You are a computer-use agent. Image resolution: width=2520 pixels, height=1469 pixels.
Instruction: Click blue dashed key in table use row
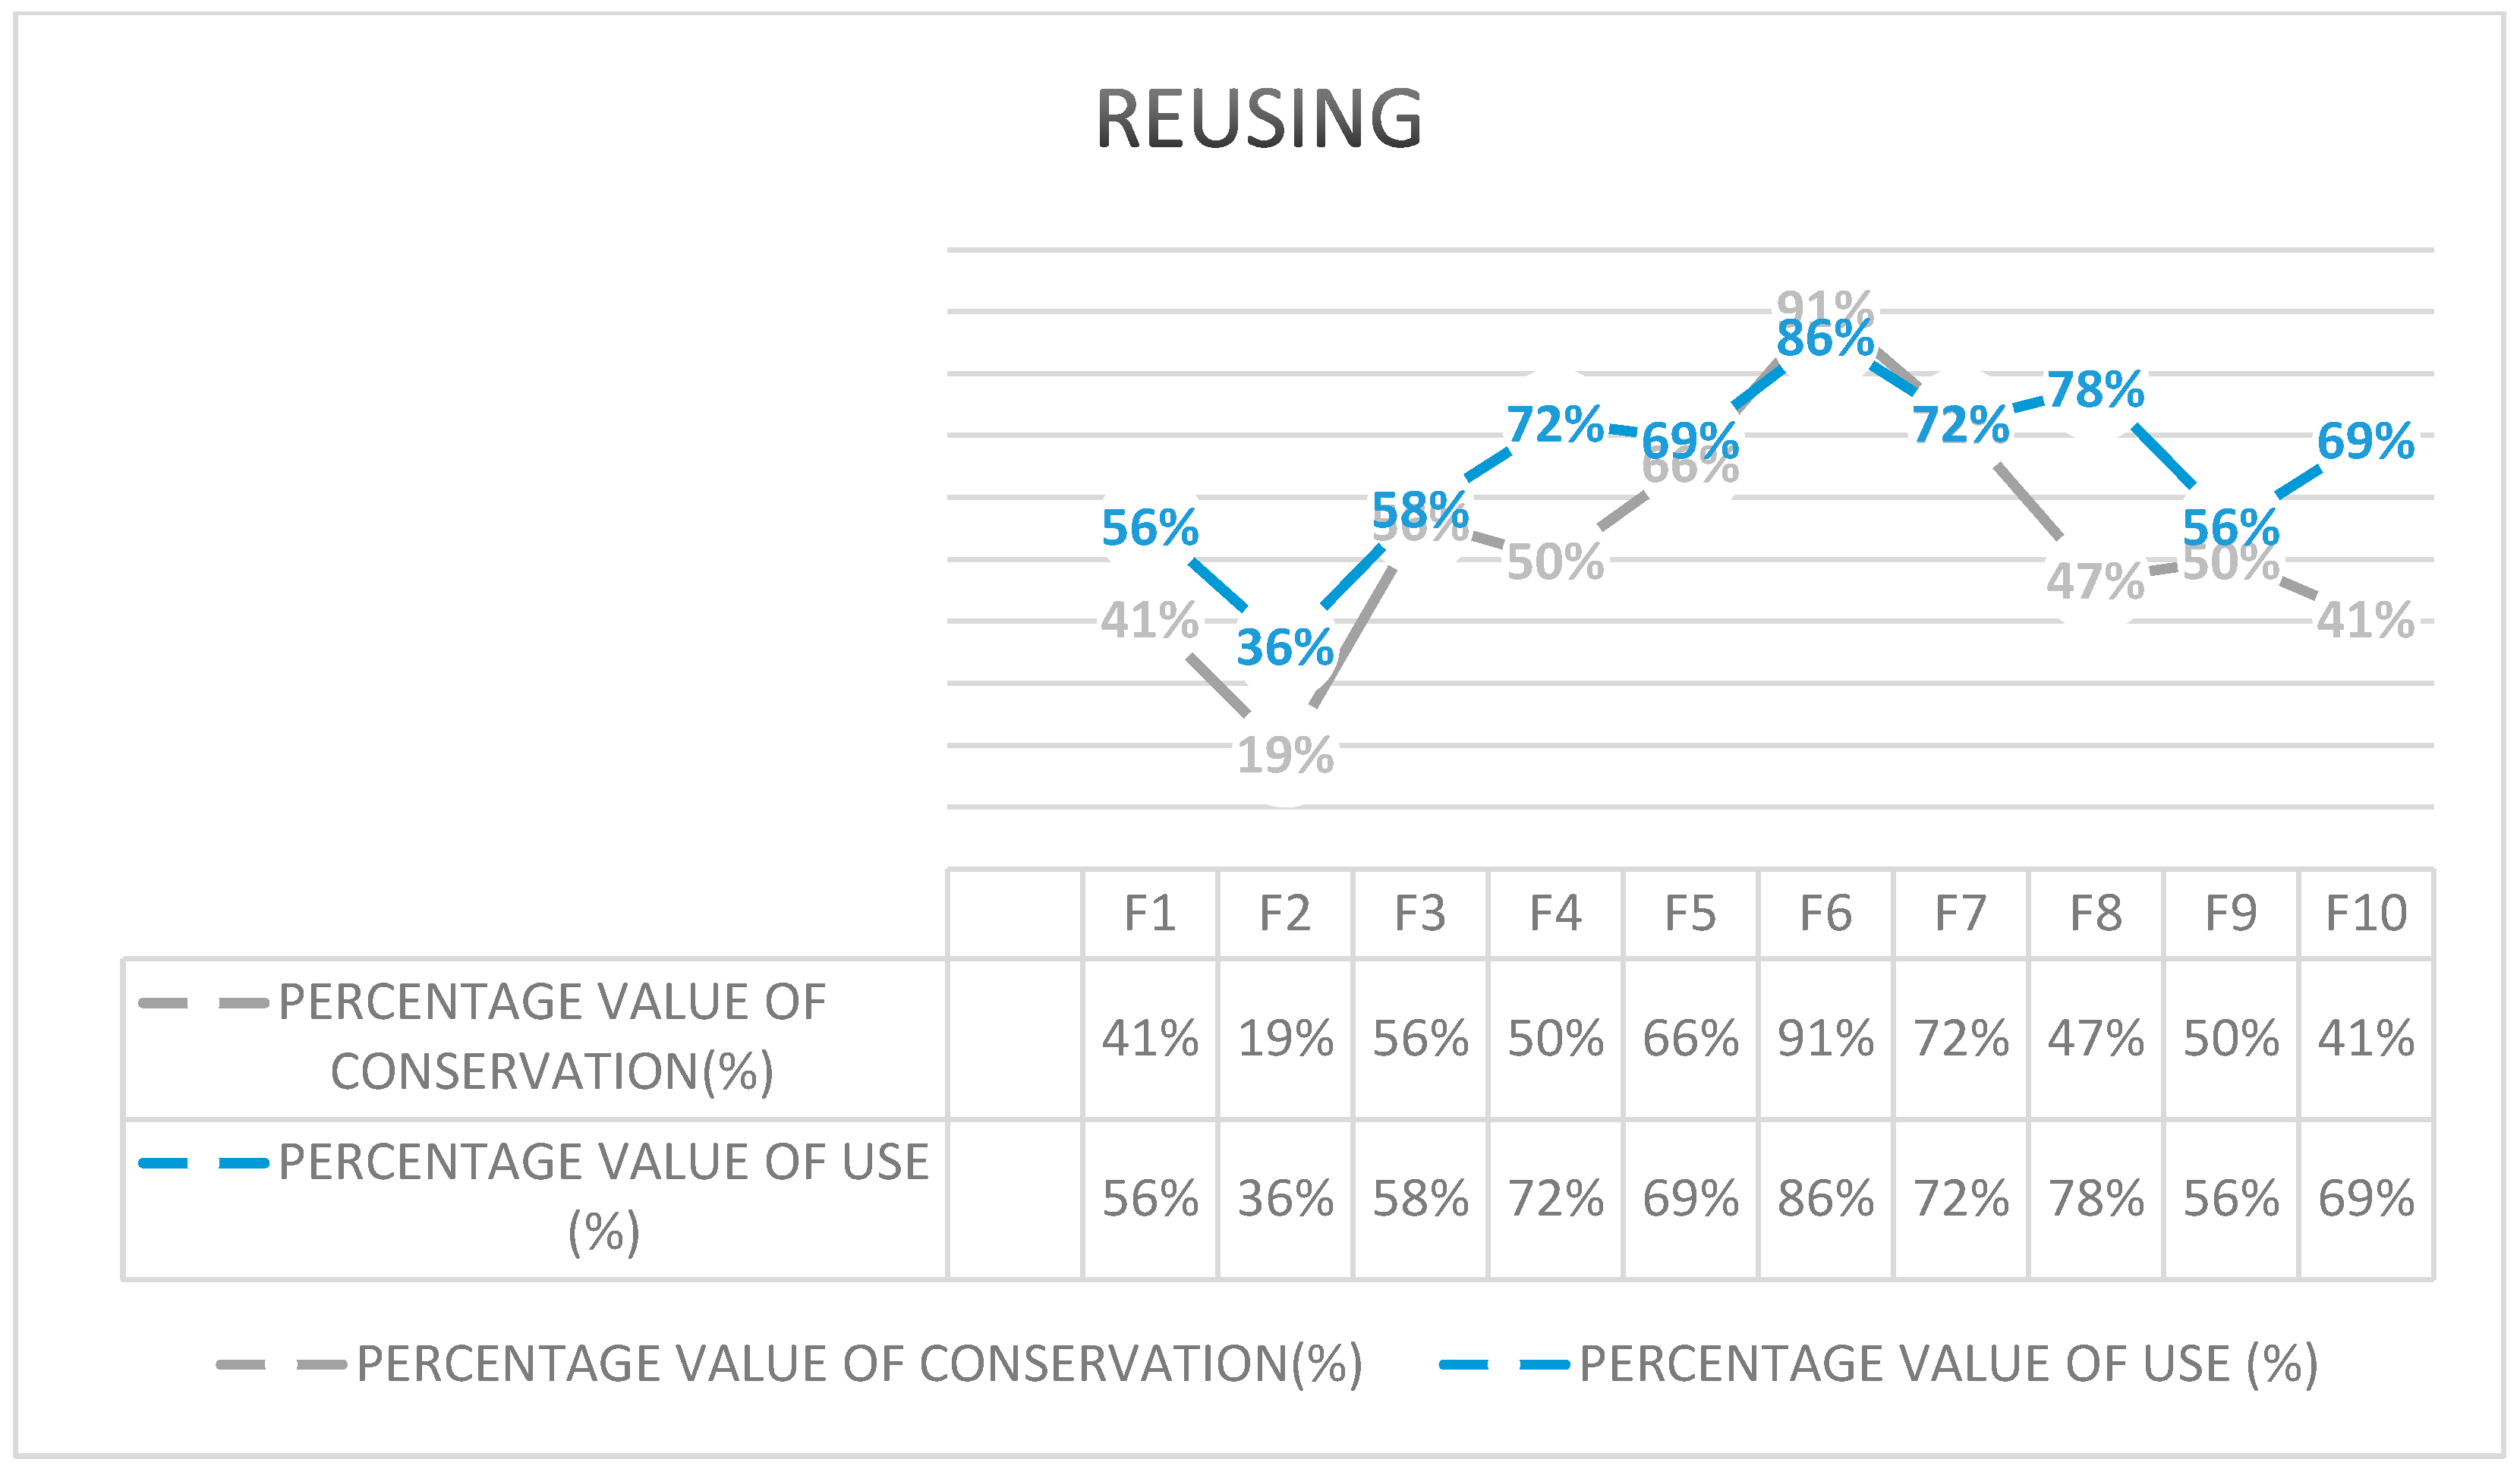point(203,1163)
